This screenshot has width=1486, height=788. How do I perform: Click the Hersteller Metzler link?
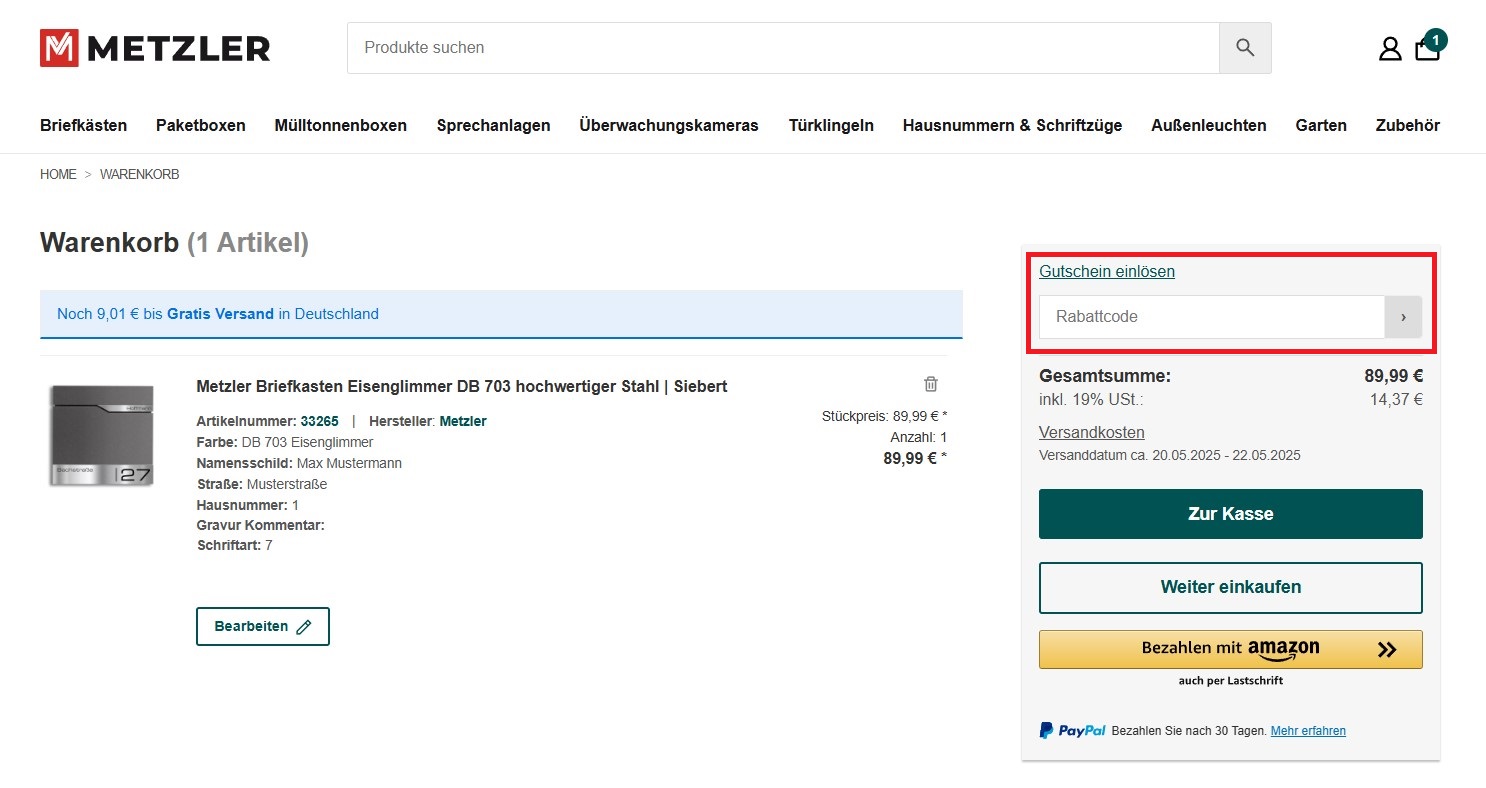pos(463,421)
